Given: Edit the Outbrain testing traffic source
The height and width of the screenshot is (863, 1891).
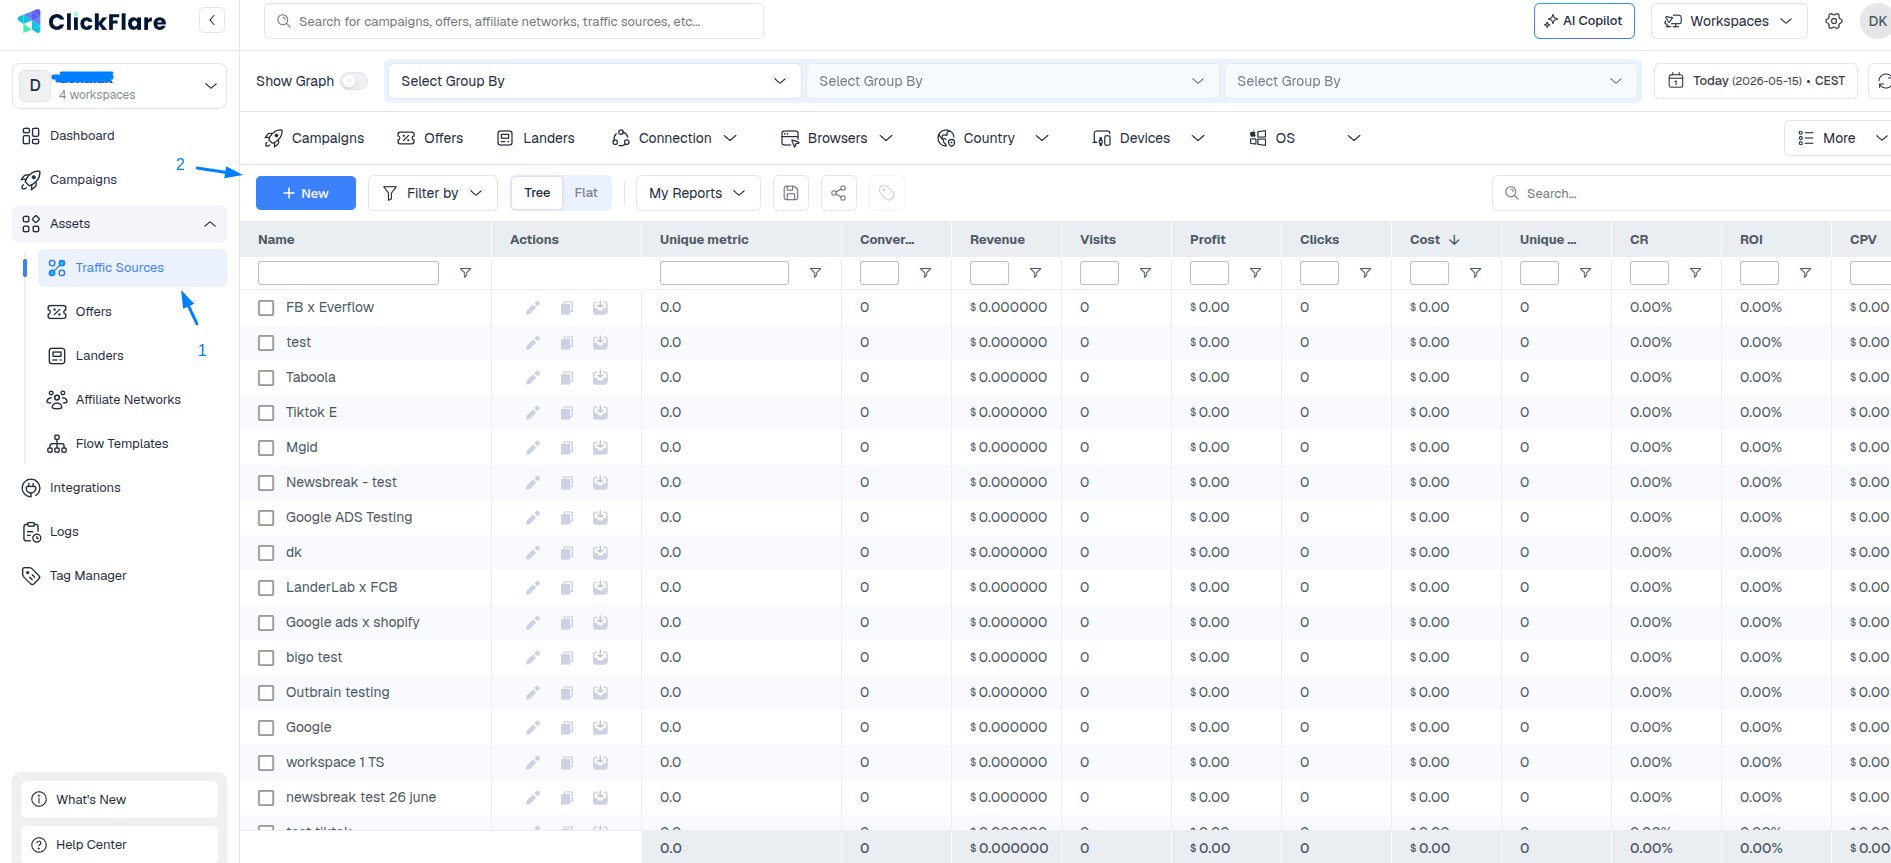Looking at the screenshot, I should pos(533,693).
